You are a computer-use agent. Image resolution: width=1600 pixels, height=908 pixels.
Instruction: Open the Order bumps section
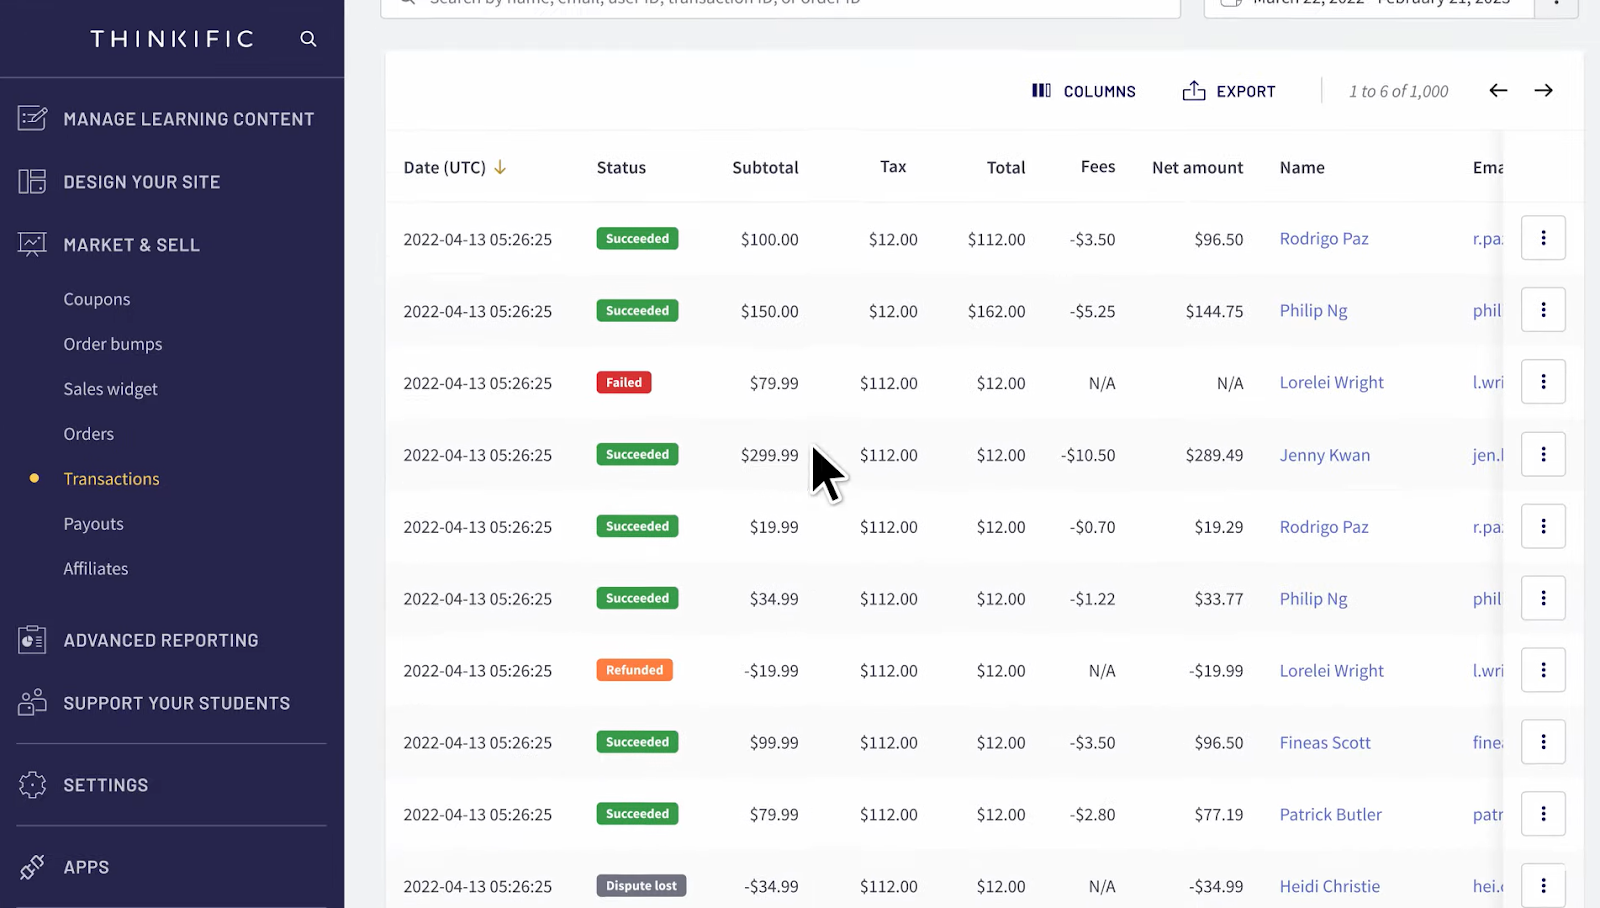[x=112, y=343]
